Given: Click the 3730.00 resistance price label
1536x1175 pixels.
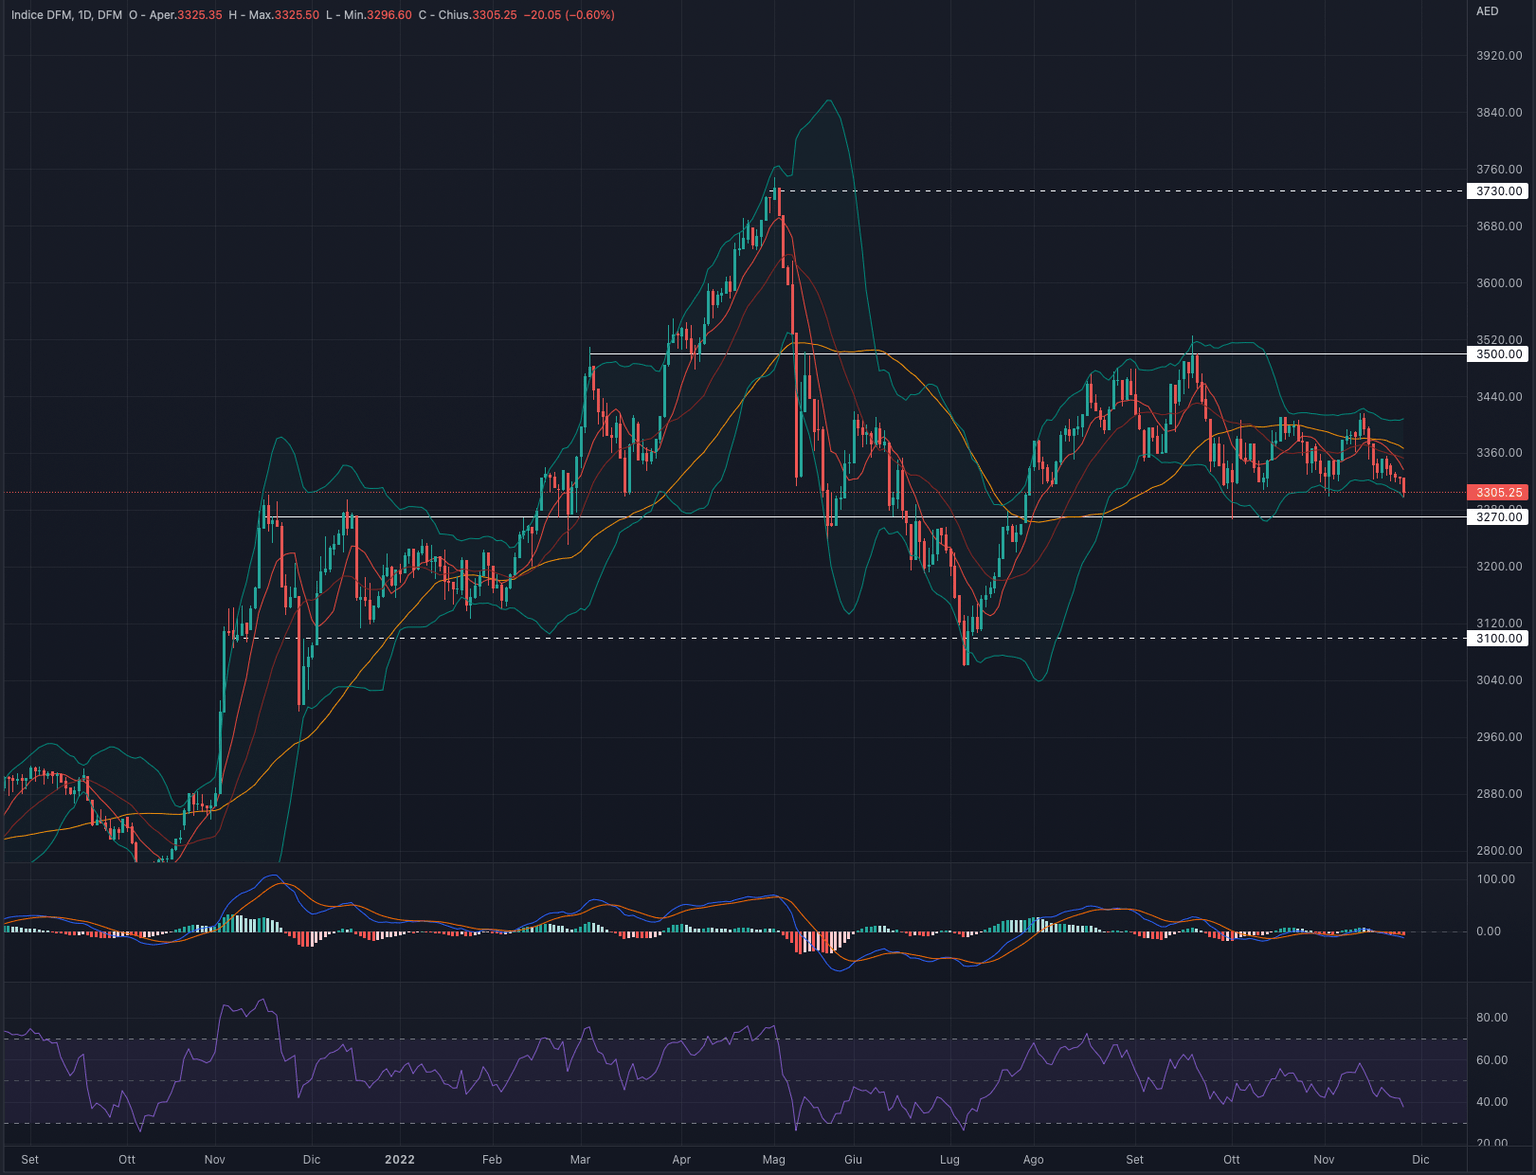Looking at the screenshot, I should coord(1499,190).
